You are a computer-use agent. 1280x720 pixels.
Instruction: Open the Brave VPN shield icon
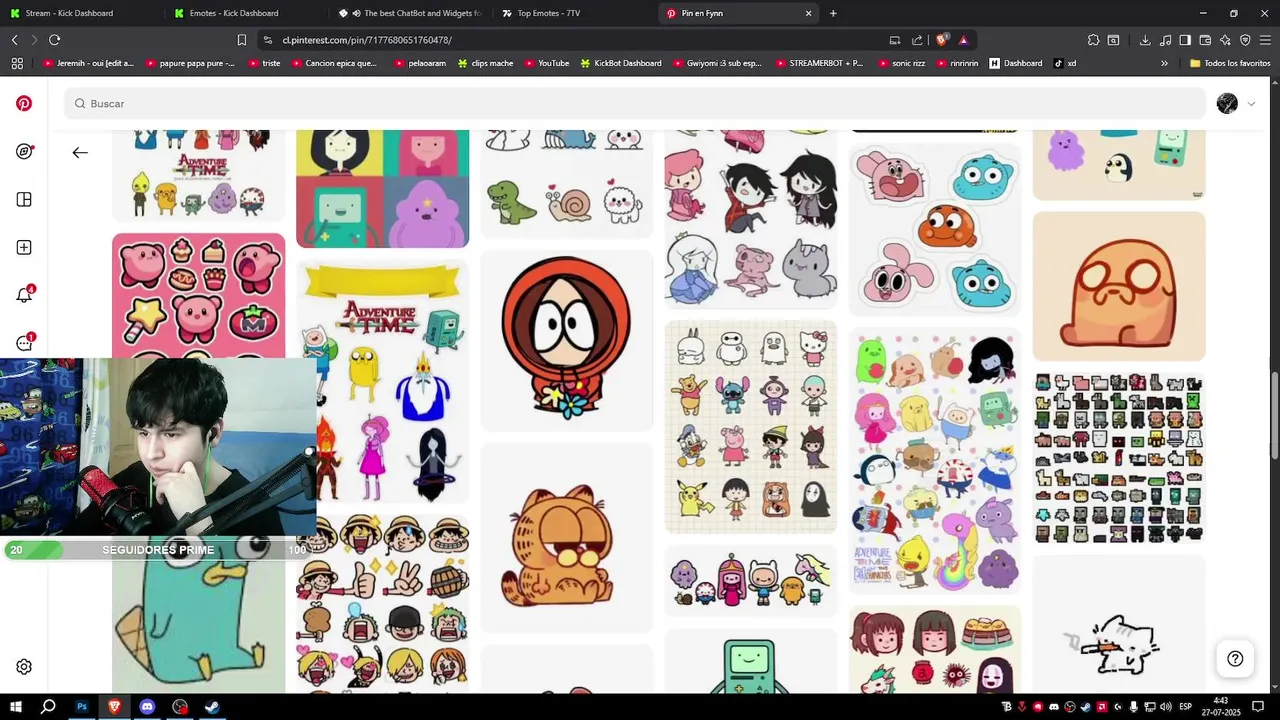click(1245, 40)
